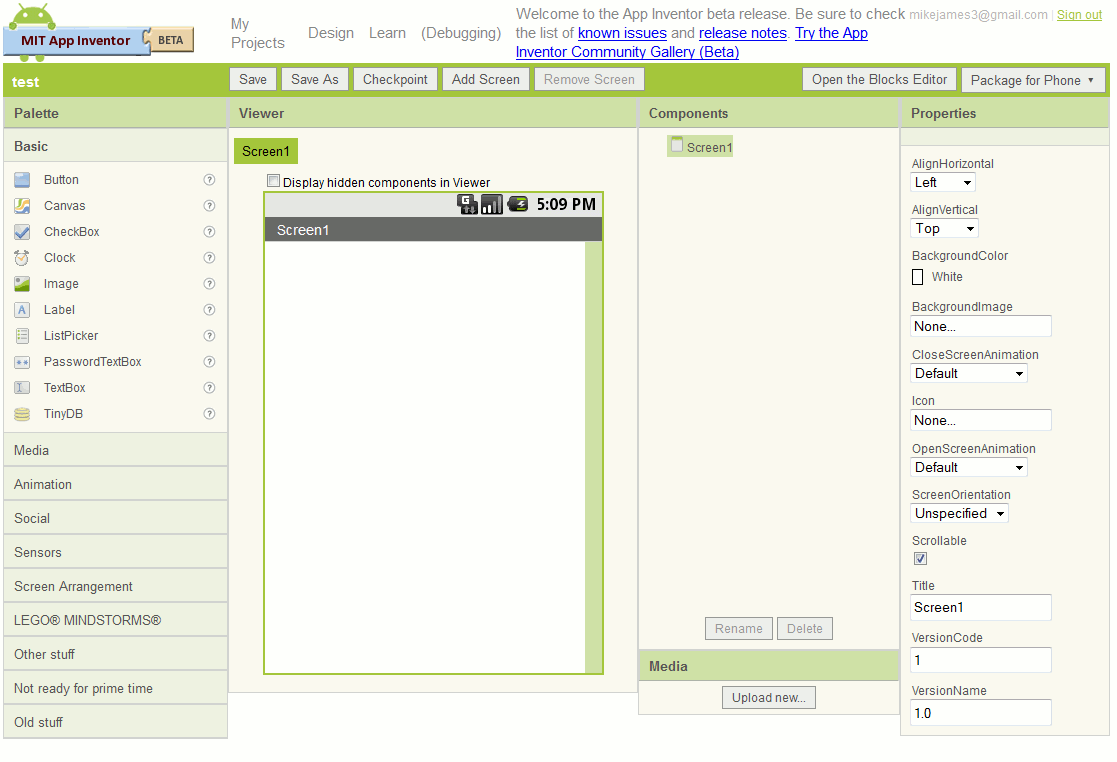Expand the Social palette section
Image resolution: width=1117 pixels, height=762 pixels.
click(x=115, y=518)
